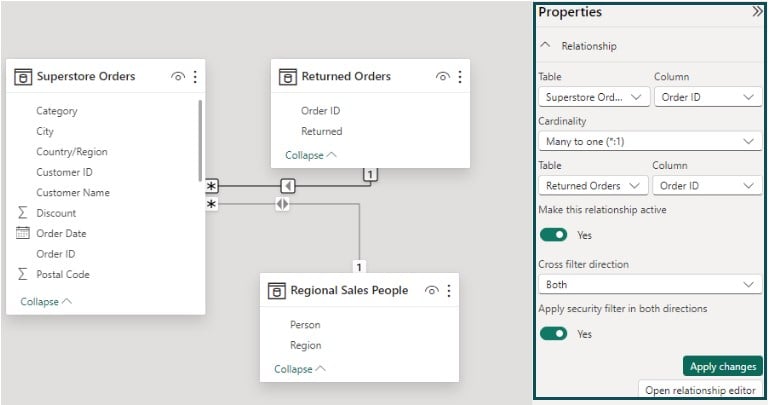This screenshot has height=405, width=770.
Task: Toggle visibility of Regional Sales People table
Action: tap(431, 291)
